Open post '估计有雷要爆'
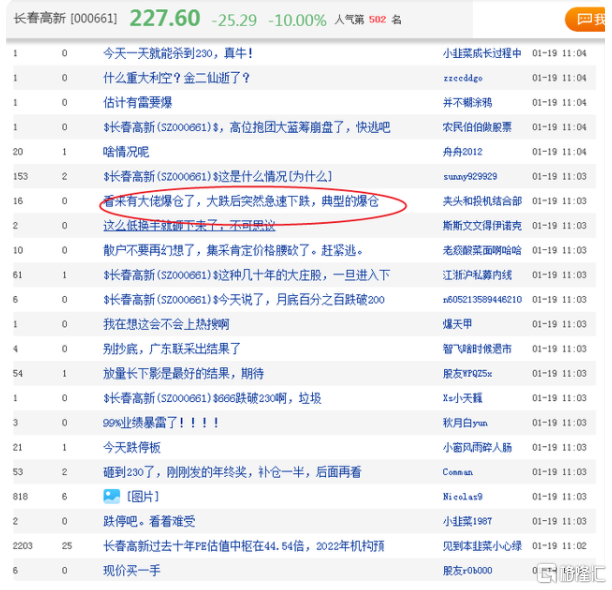Image resolution: width=612 pixels, height=590 pixels. click(x=138, y=103)
